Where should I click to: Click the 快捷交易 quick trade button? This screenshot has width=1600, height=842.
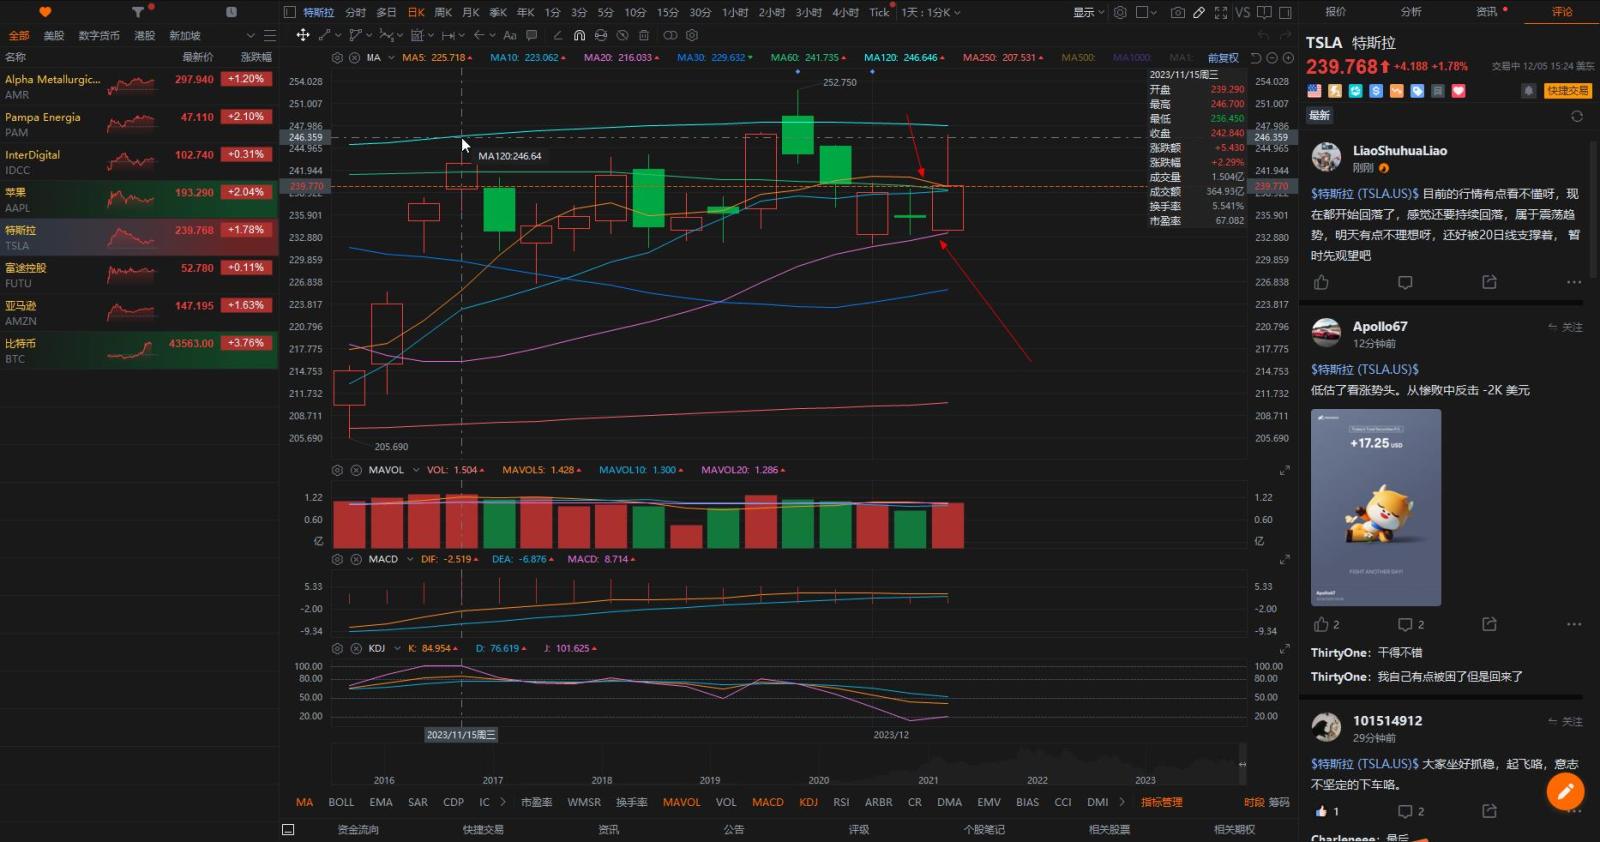pos(1567,91)
